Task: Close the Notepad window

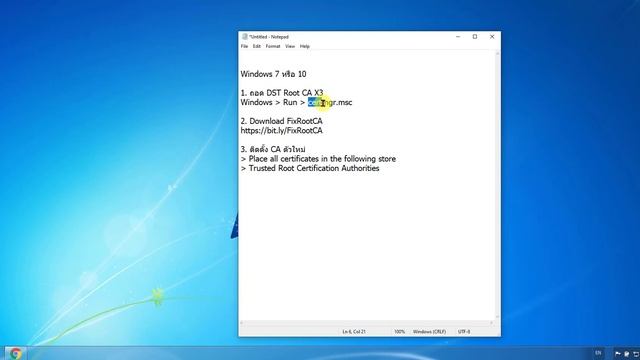Action: click(x=492, y=37)
